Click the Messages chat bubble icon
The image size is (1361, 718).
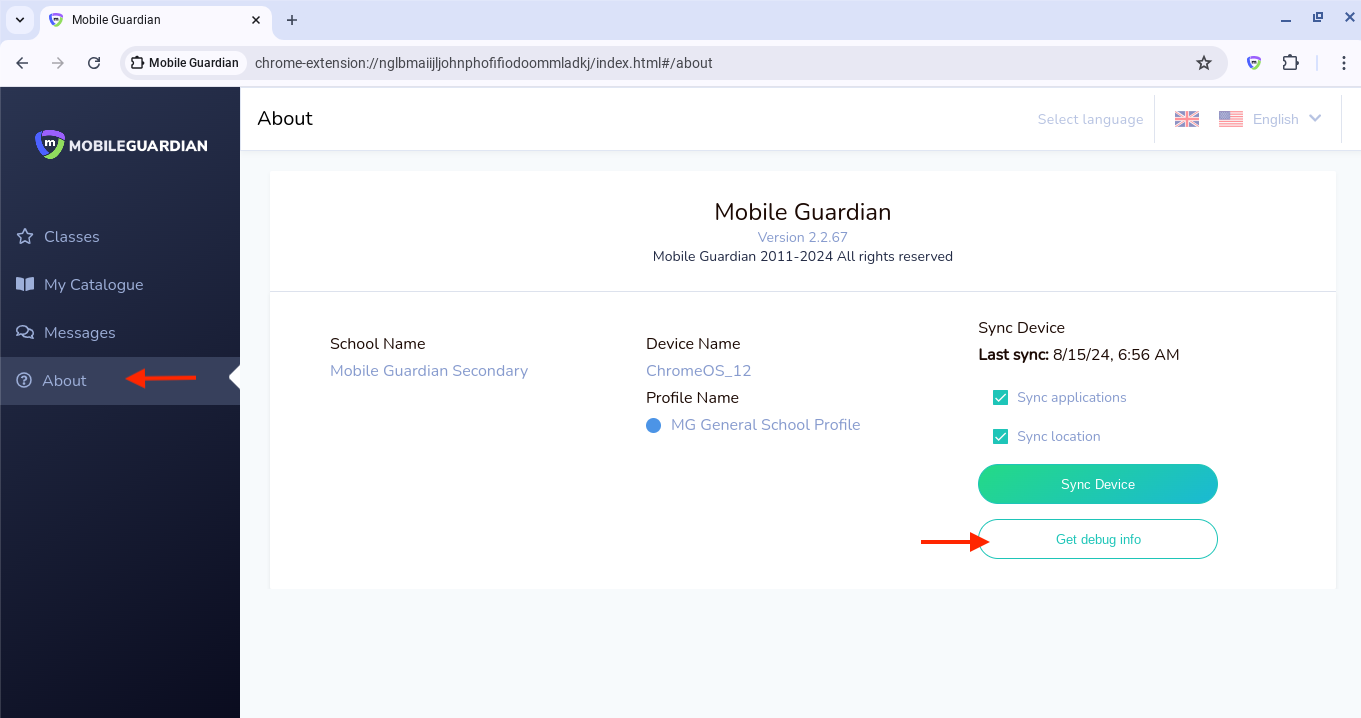(25, 333)
